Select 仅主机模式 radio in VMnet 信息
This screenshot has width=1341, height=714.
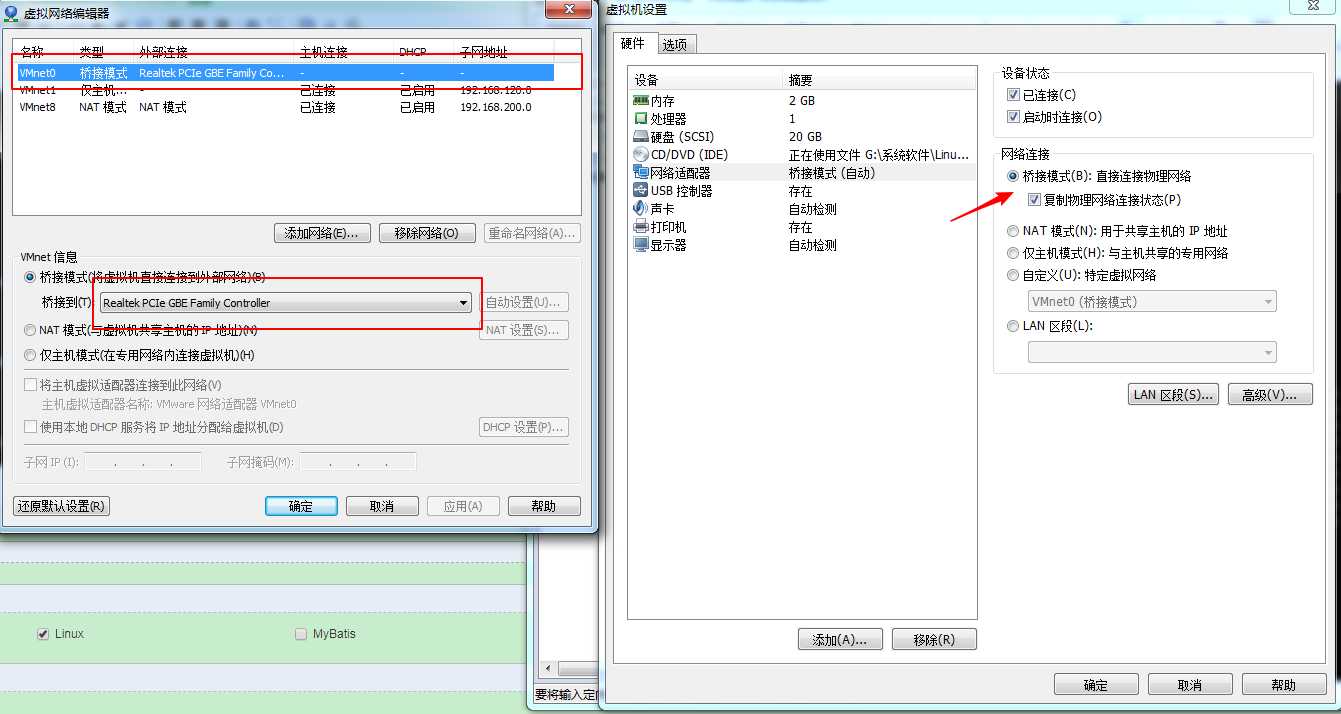pyautogui.click(x=29, y=355)
